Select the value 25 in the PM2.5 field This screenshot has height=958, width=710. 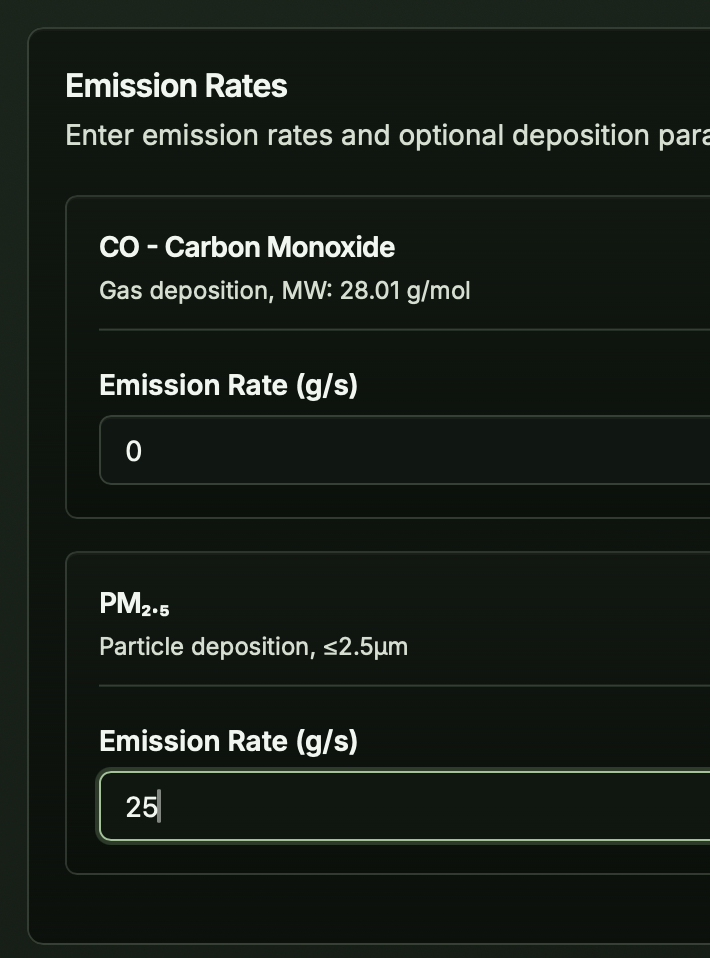coord(143,806)
